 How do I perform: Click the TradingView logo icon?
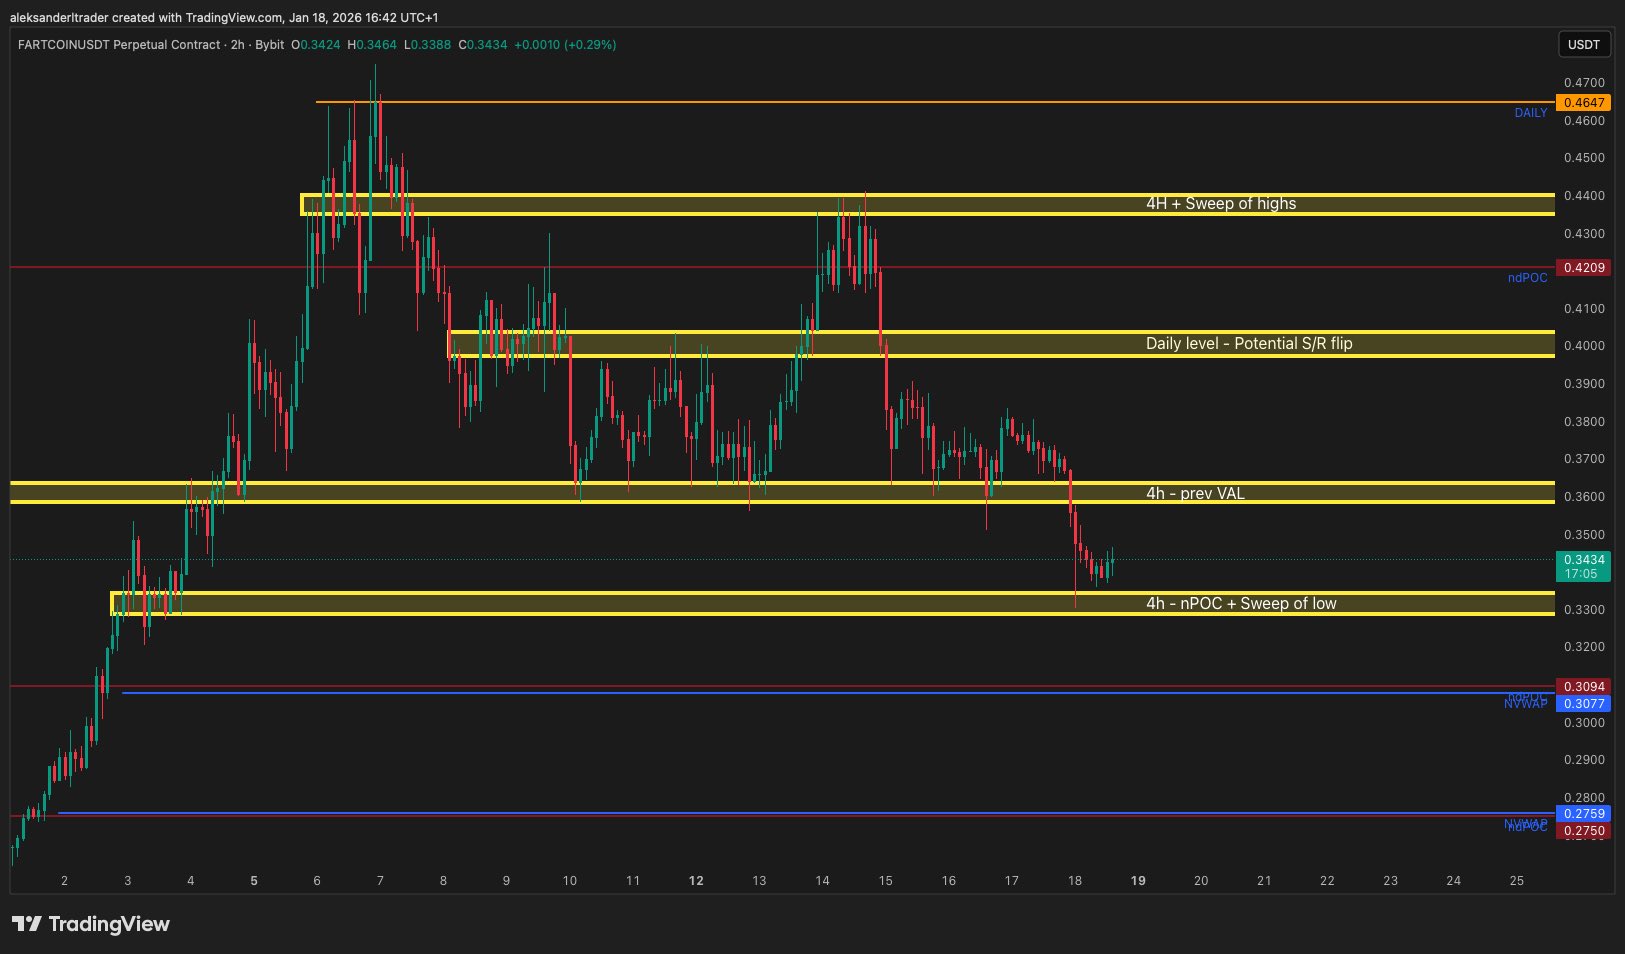click(27, 924)
